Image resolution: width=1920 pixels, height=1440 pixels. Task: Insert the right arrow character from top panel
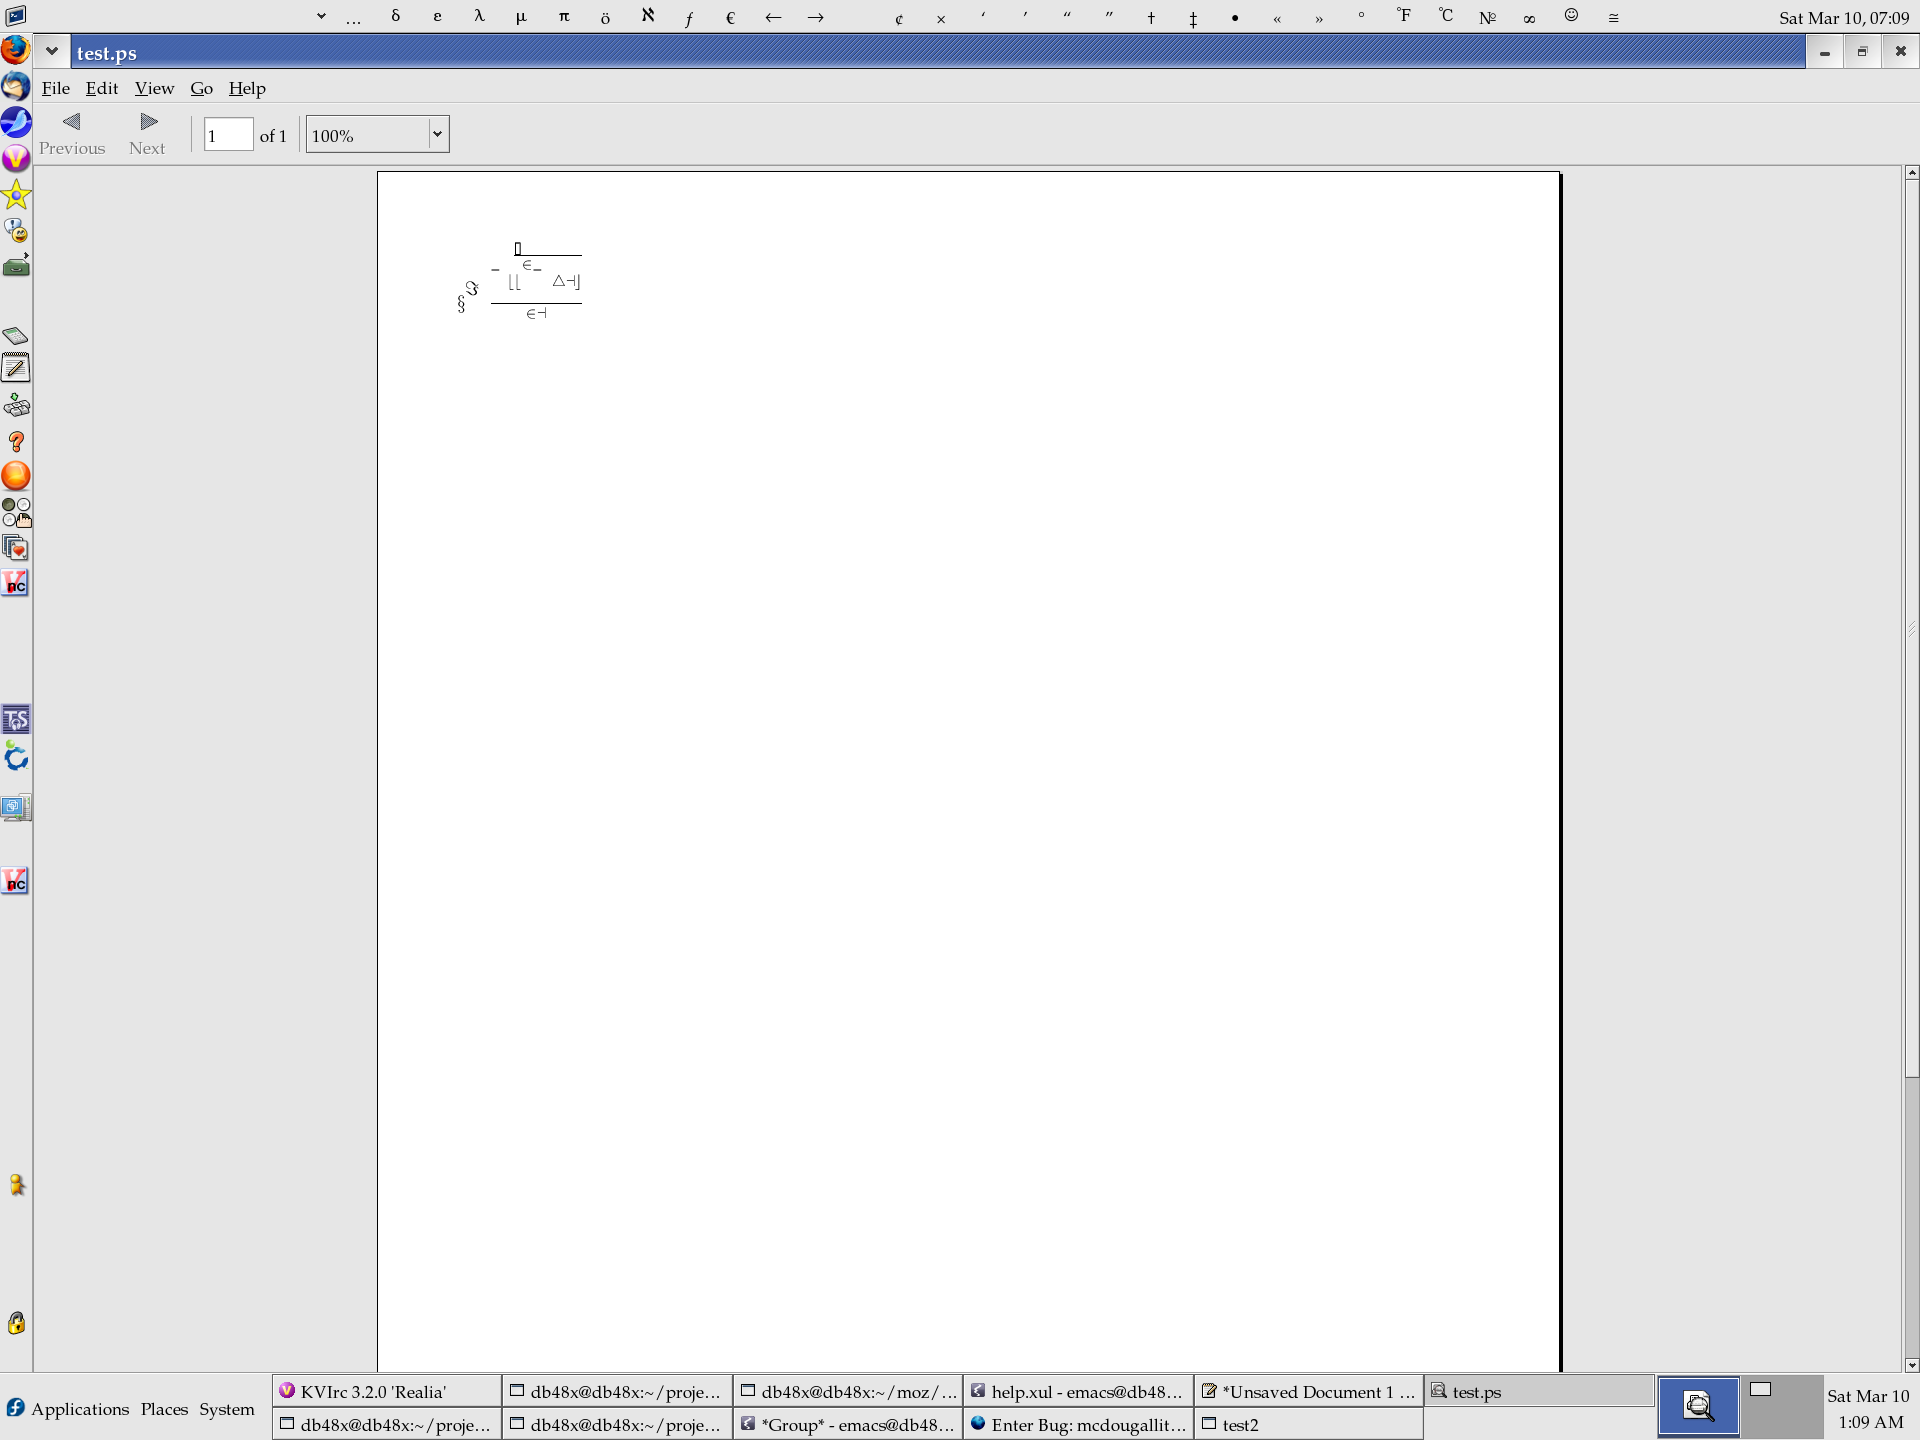point(816,17)
